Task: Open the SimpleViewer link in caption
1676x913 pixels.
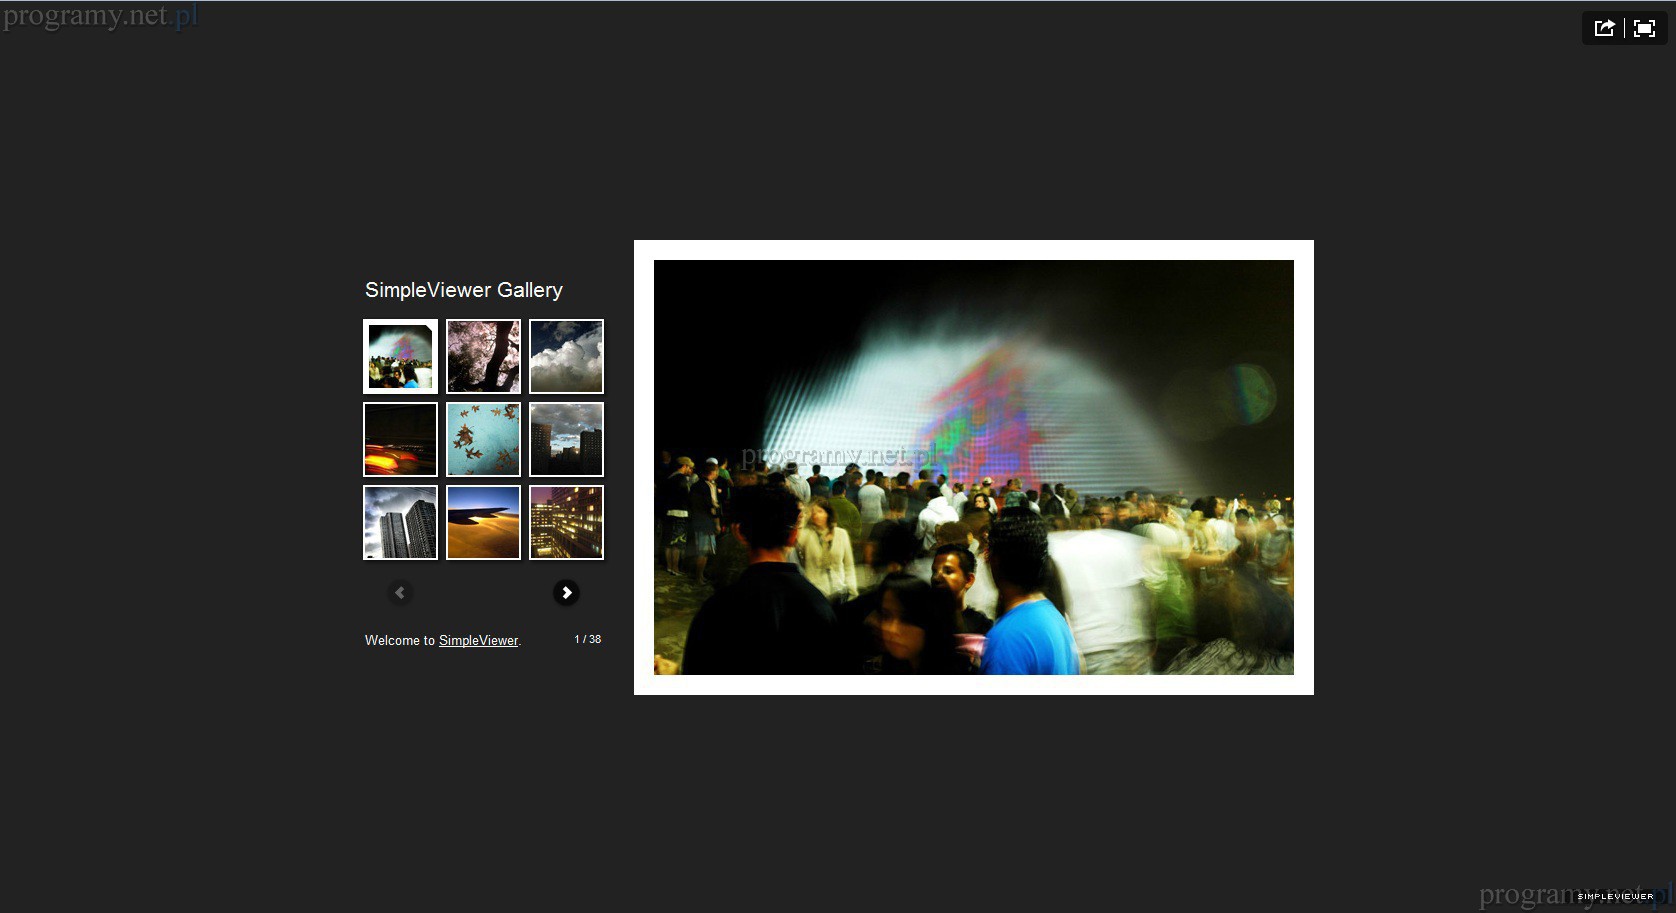Action: coord(478,641)
